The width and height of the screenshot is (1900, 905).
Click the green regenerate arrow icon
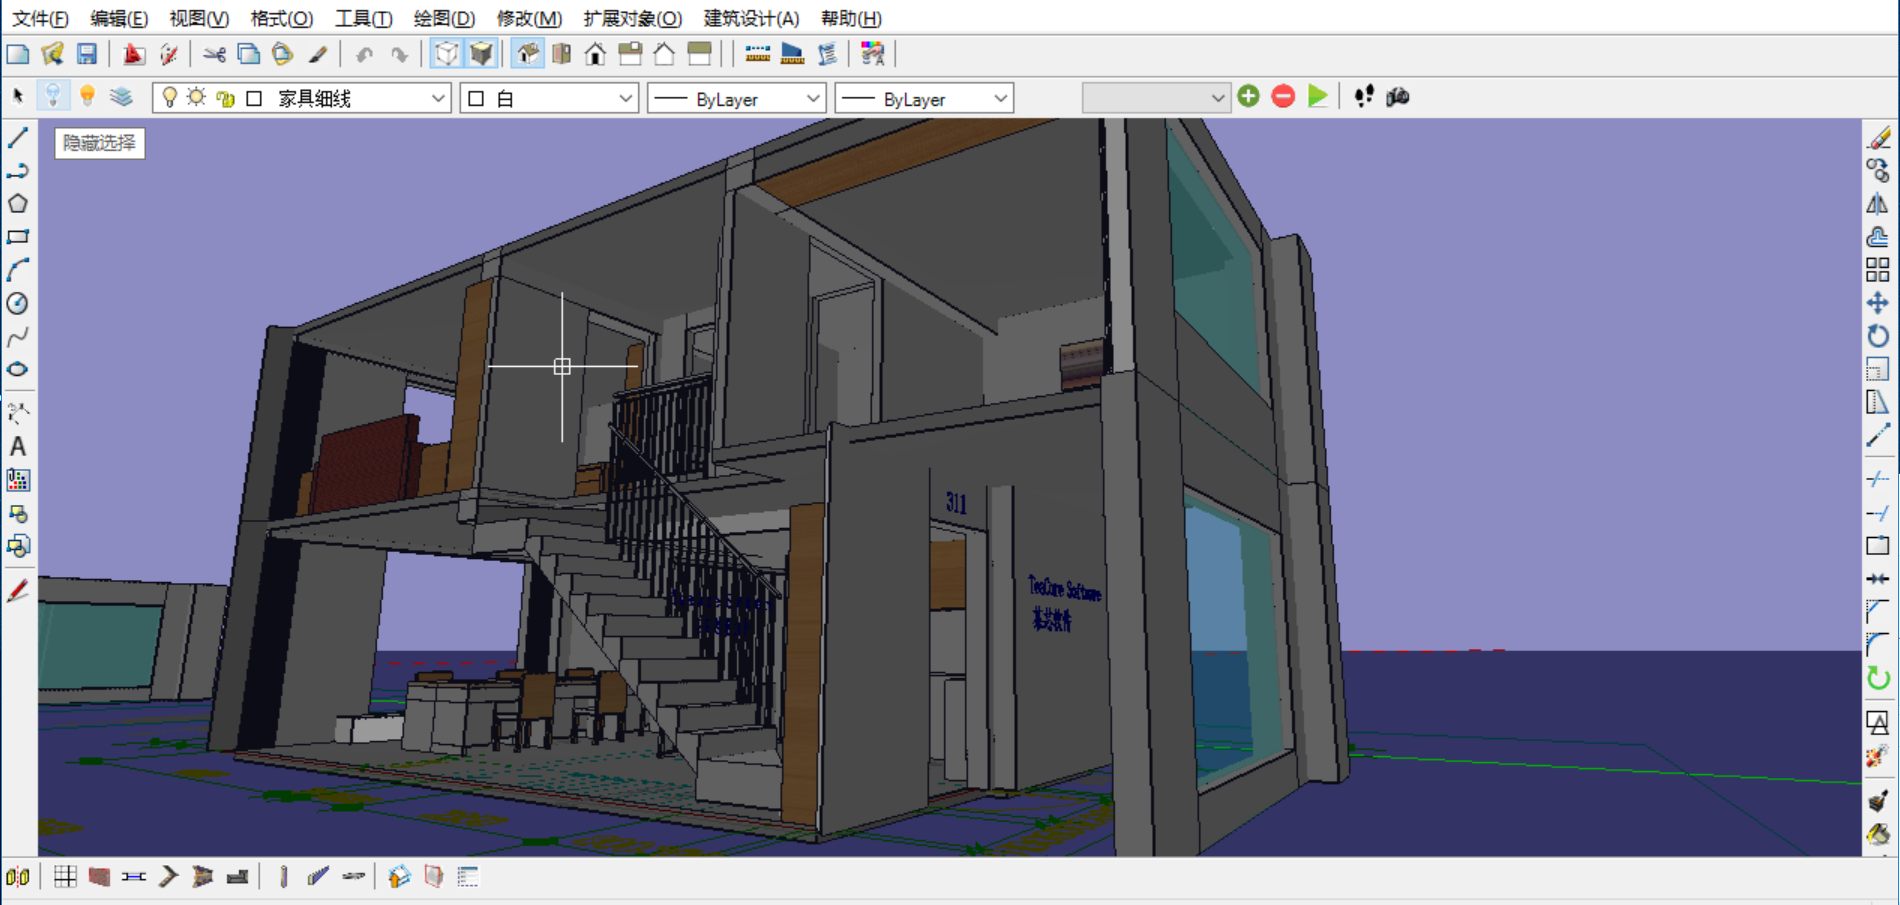1878,678
